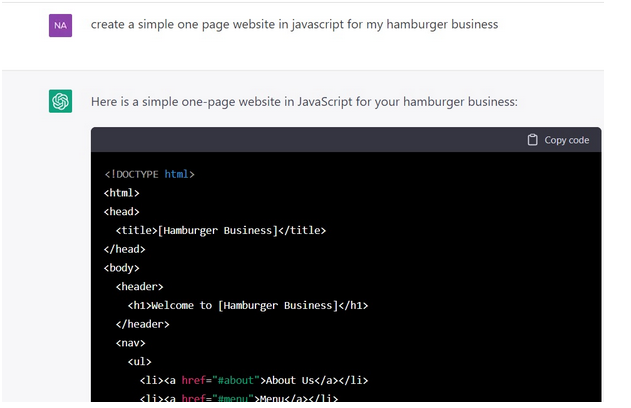
Task: Click the opening <html> tag line
Action: pos(122,193)
